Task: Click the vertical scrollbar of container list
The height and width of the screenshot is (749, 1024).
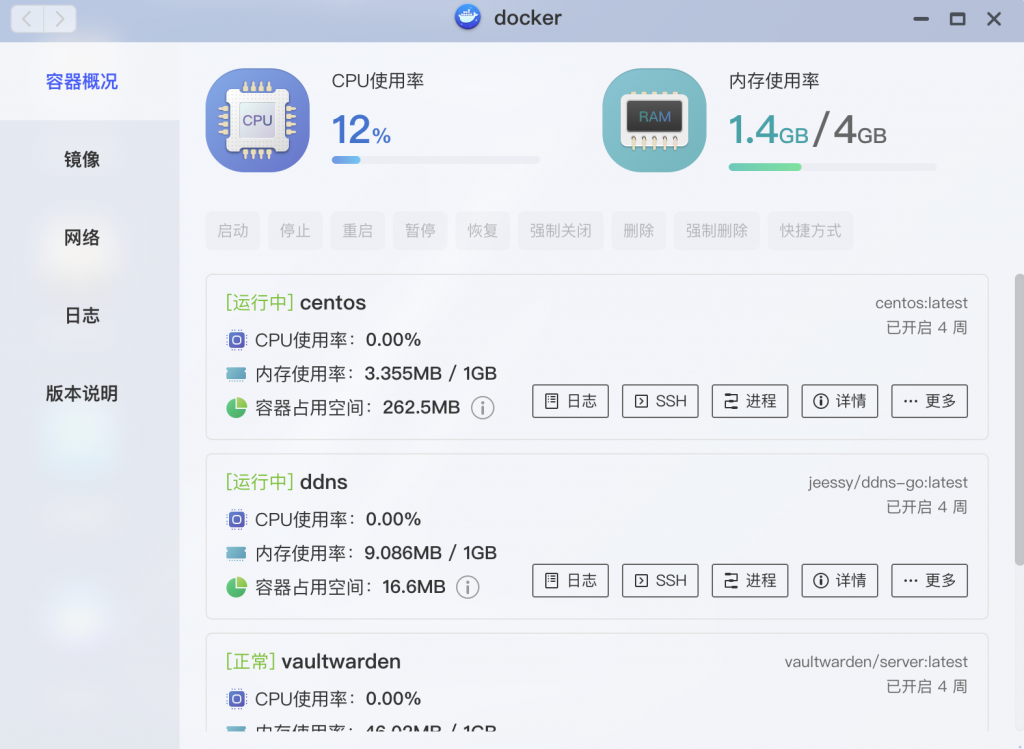Action: [x=1019, y=419]
